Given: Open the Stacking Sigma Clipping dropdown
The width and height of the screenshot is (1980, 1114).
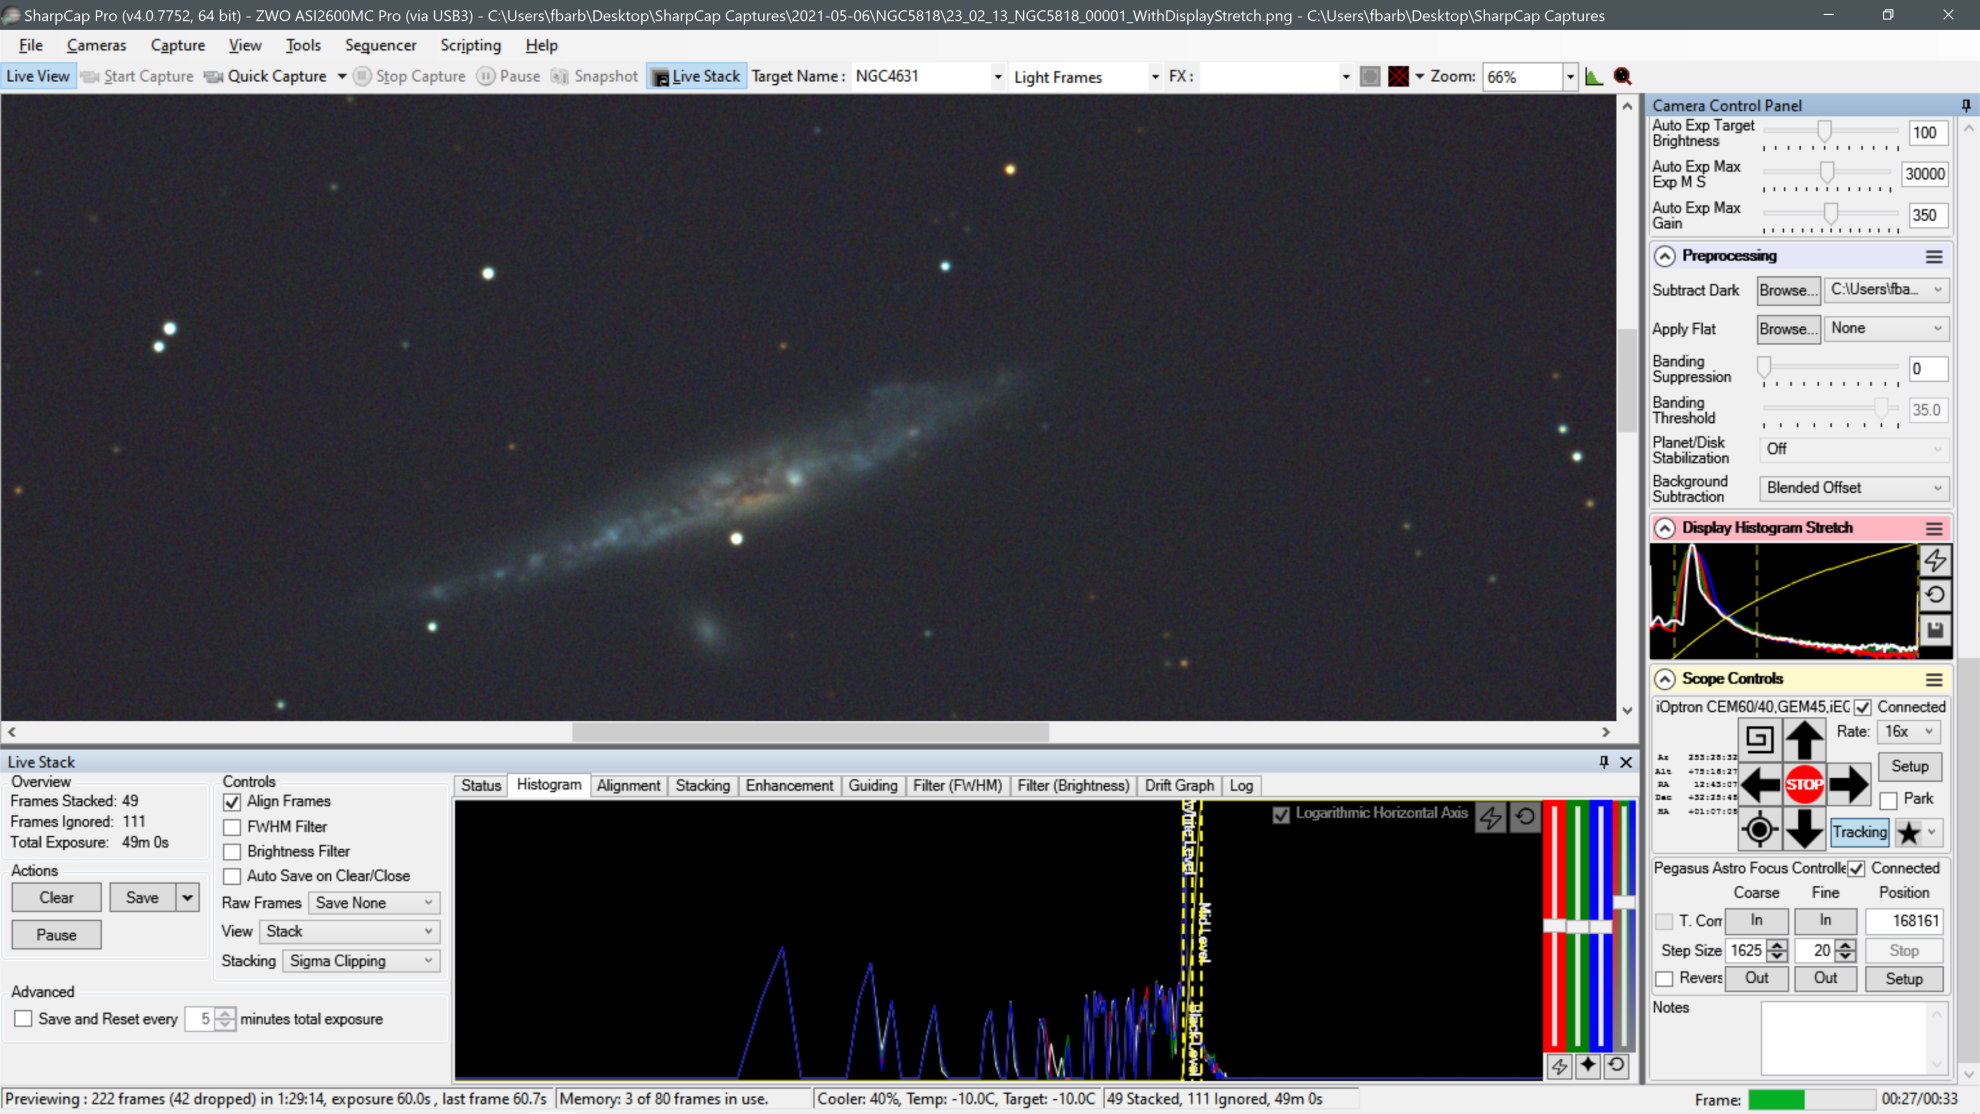Looking at the screenshot, I should click(361, 961).
